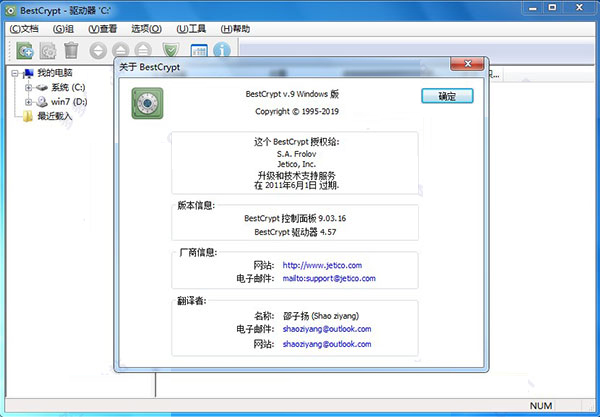Expand the 系统 (C:) tree node
This screenshot has height=417, width=600.
click(x=28, y=88)
